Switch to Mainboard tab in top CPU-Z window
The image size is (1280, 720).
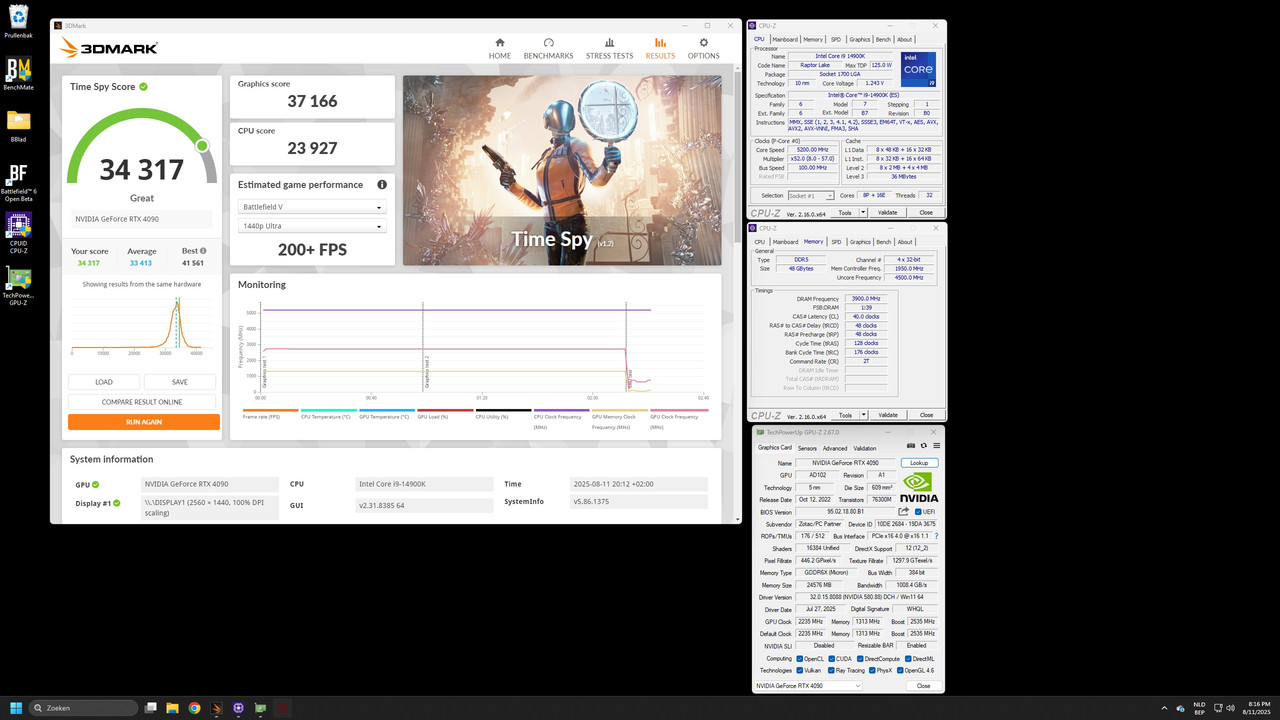point(784,39)
